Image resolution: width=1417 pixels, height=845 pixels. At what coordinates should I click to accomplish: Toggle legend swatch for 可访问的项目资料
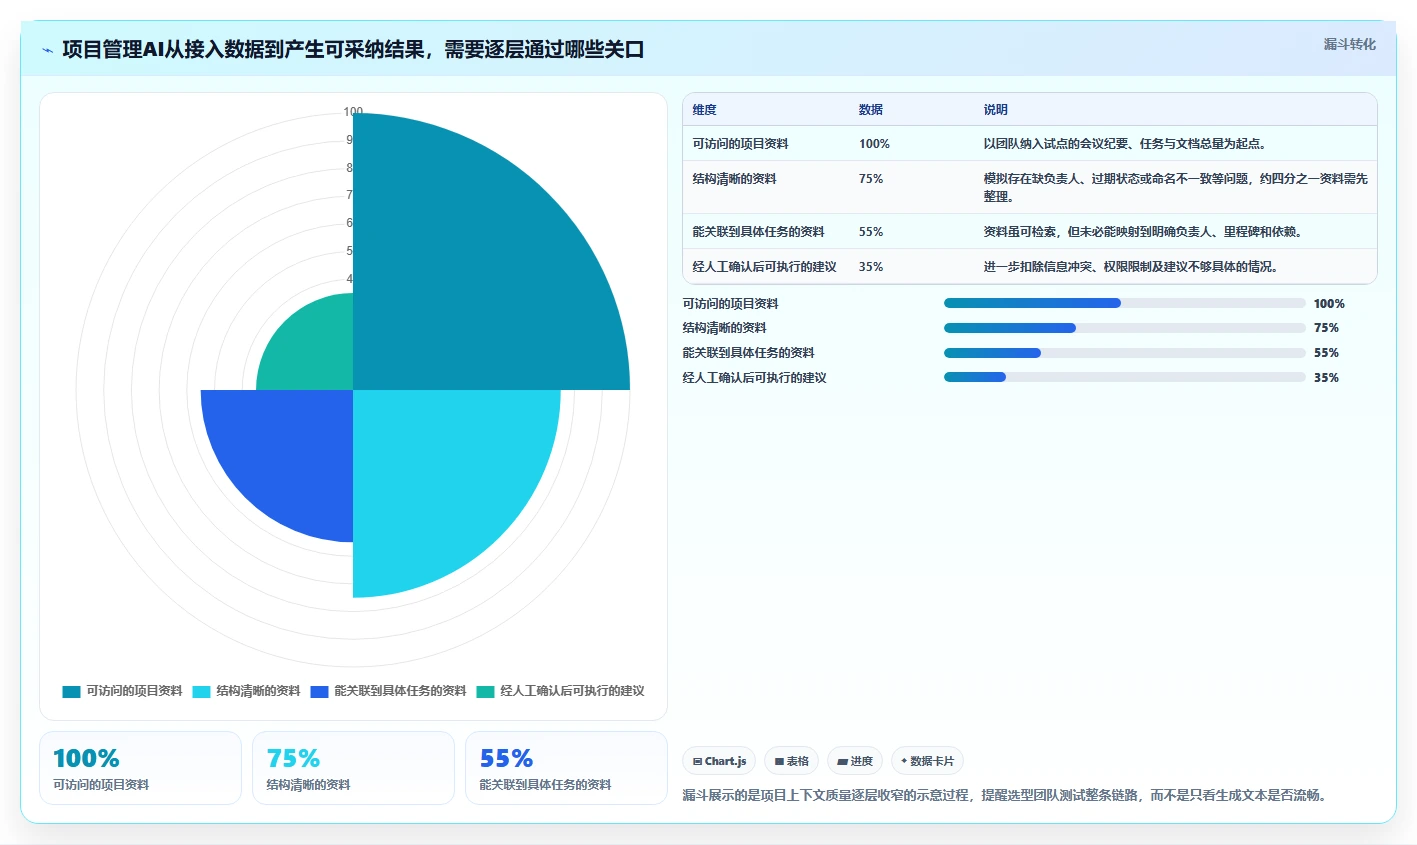71,691
